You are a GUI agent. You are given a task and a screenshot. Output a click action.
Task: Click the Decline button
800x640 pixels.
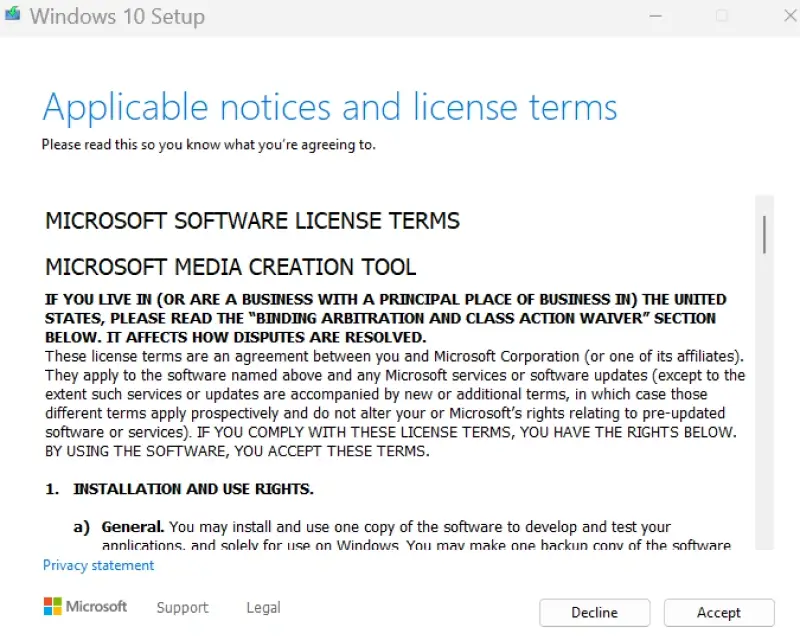(x=594, y=612)
